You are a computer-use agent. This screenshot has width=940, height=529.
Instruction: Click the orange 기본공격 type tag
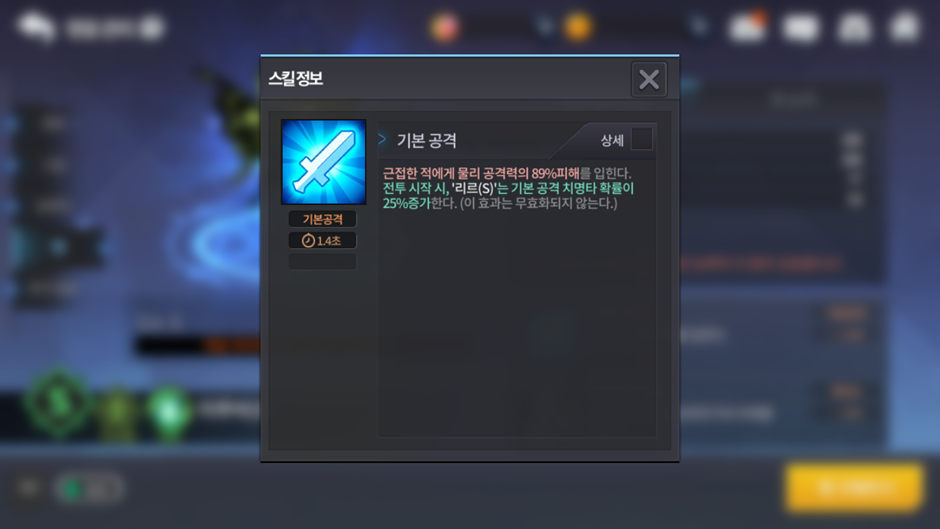tap(323, 219)
